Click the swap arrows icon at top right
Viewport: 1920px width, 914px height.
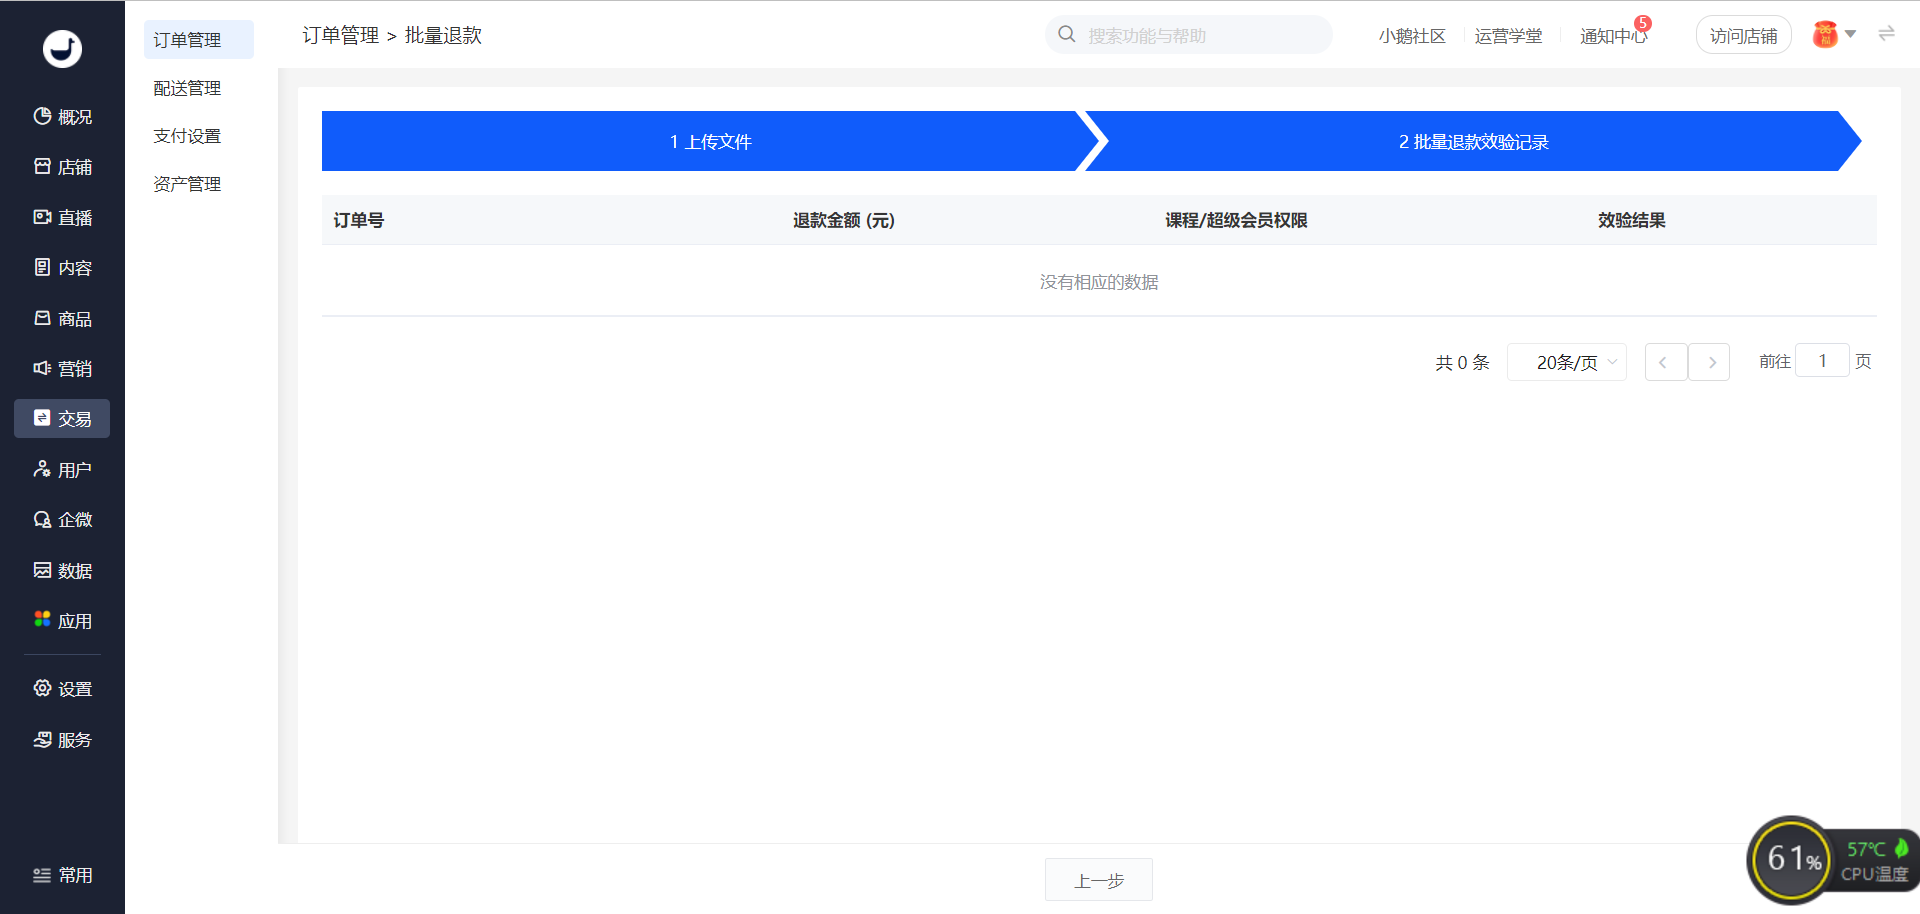(1886, 34)
